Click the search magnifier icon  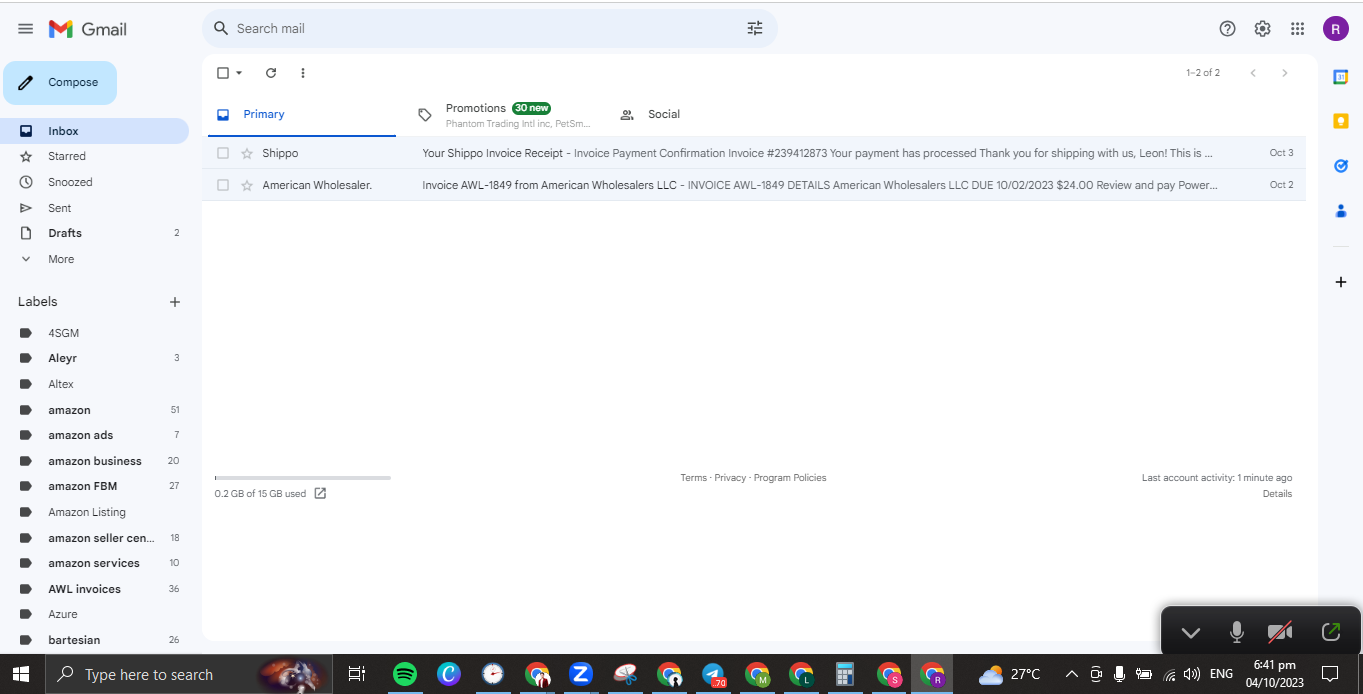221,28
